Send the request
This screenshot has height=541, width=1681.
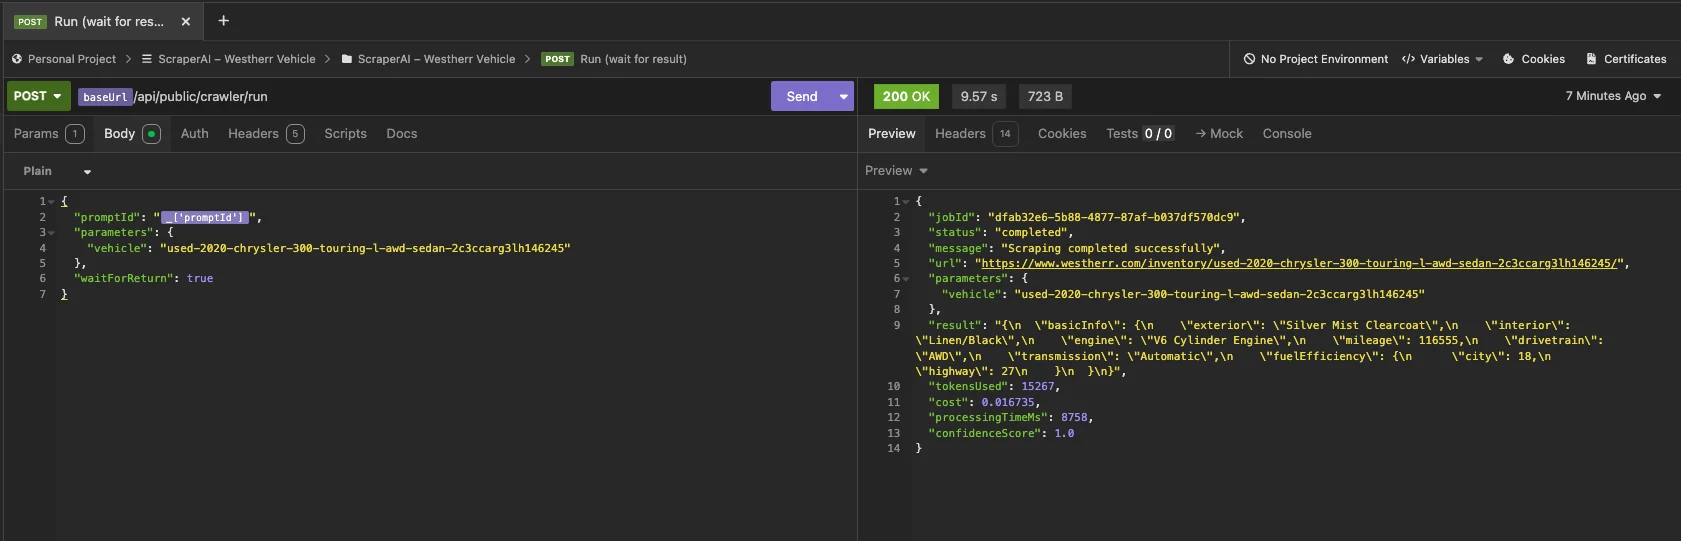click(802, 96)
